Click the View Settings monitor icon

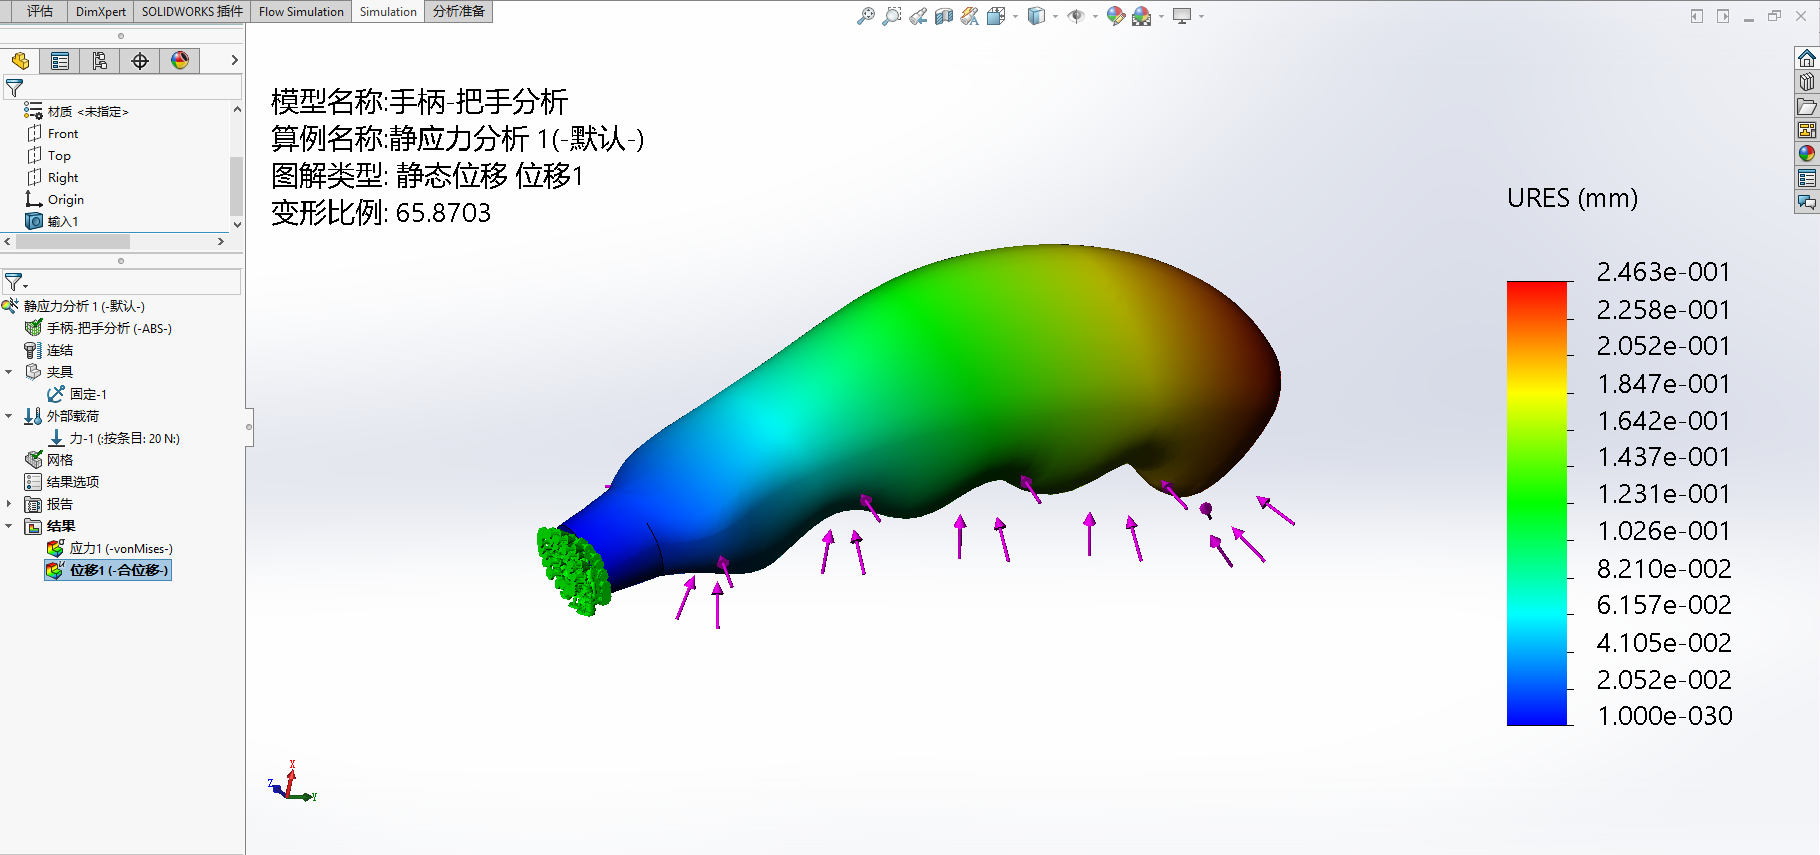coord(1182,16)
